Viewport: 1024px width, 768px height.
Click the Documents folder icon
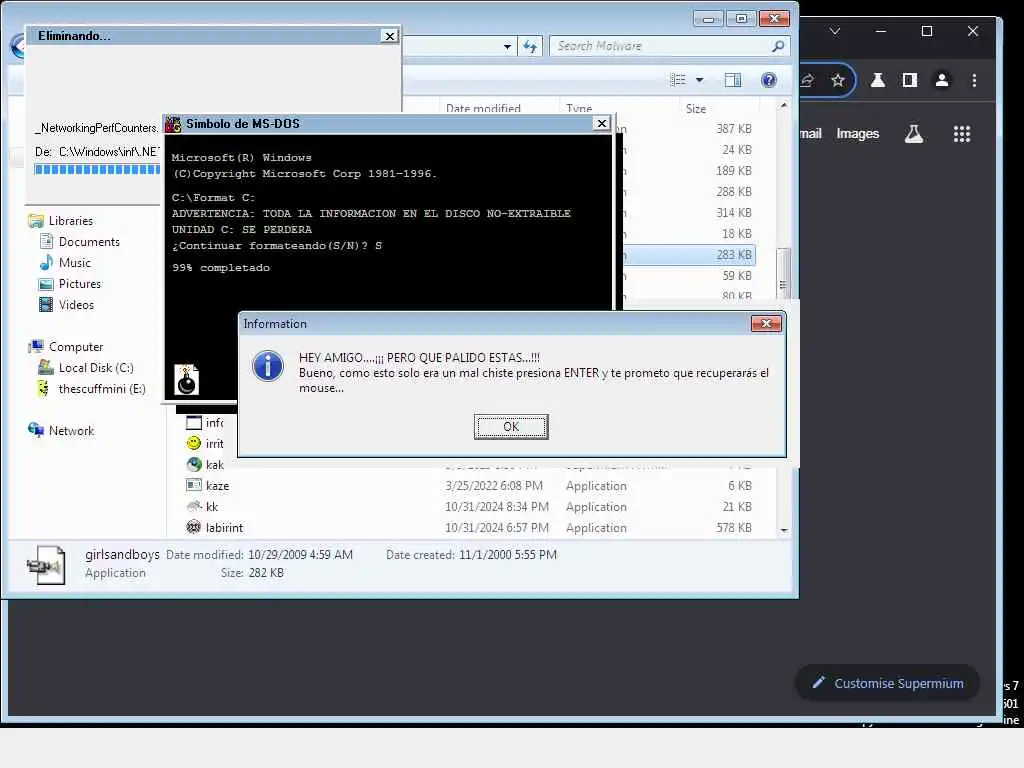point(46,242)
